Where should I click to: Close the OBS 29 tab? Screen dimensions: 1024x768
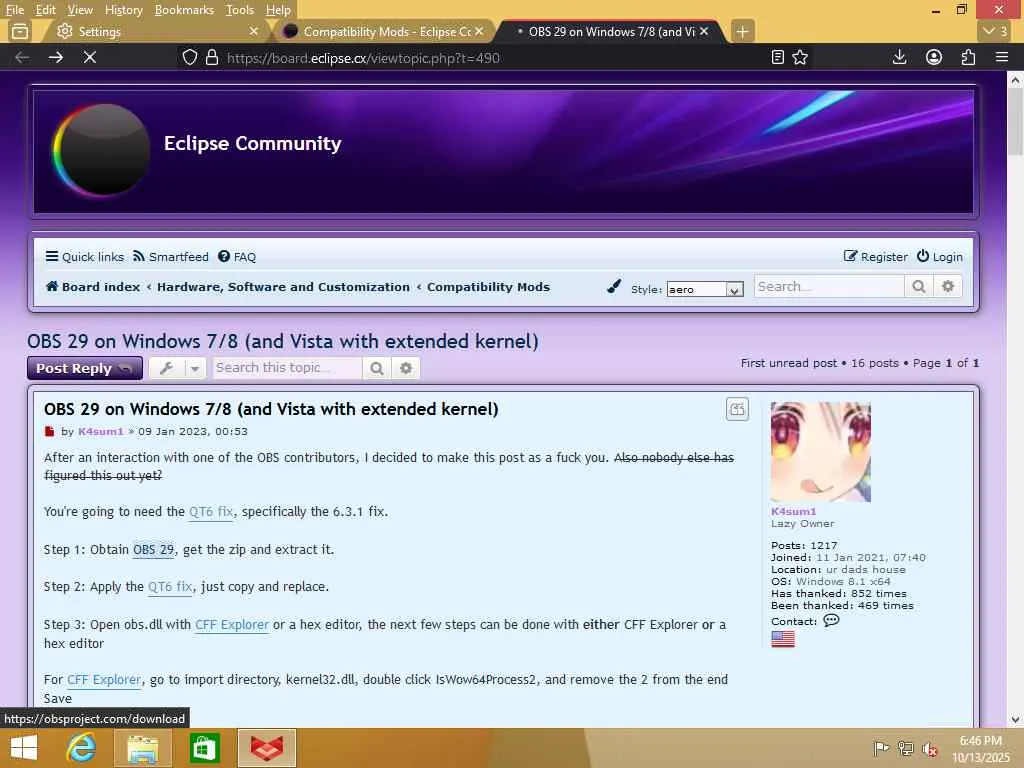click(x=704, y=31)
